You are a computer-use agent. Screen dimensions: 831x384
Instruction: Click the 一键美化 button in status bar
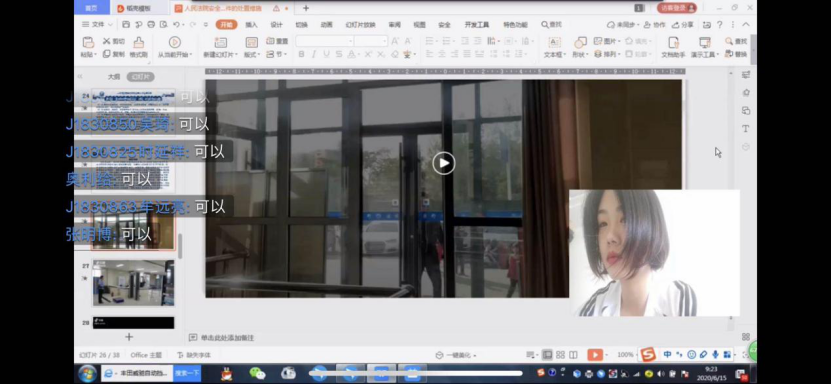[456, 355]
